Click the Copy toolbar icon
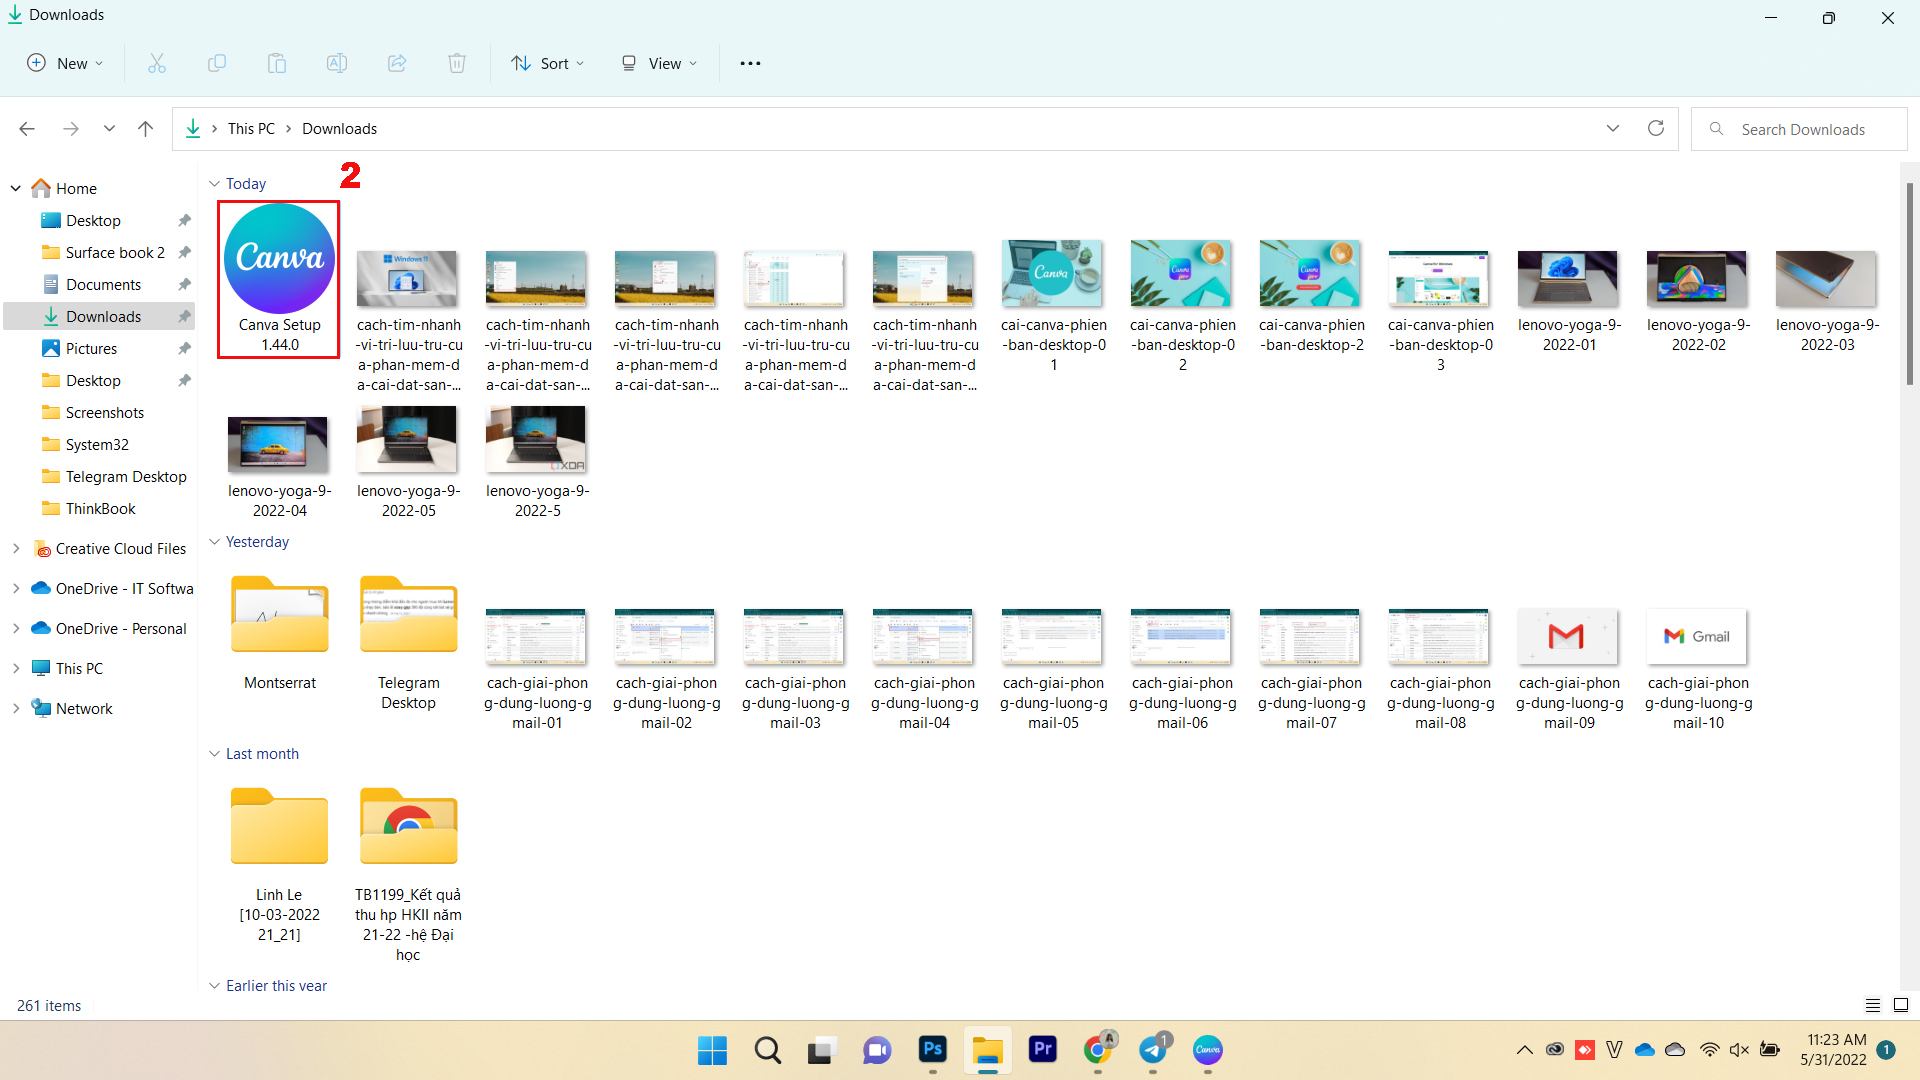 (217, 63)
